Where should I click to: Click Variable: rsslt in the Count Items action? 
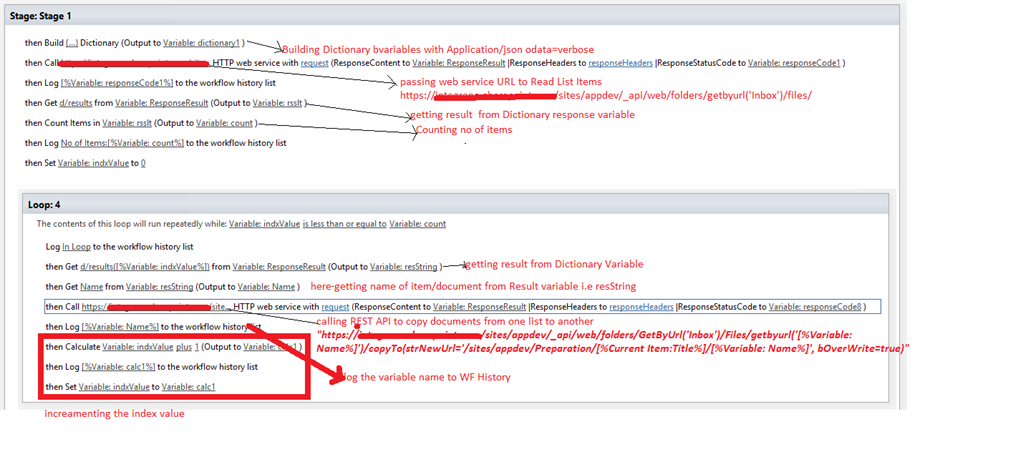[x=127, y=123]
